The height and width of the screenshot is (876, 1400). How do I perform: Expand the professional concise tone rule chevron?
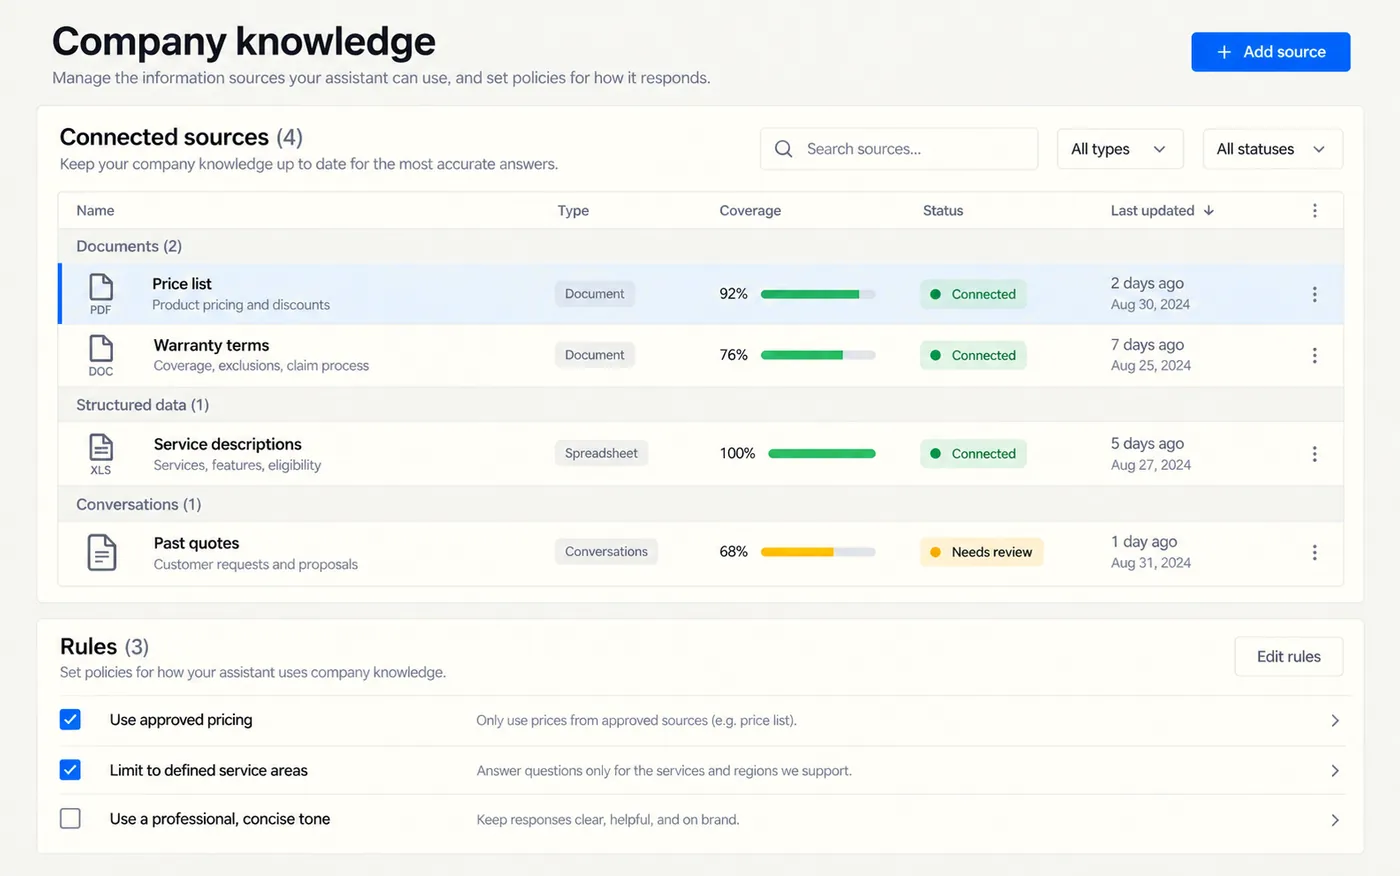(1335, 819)
